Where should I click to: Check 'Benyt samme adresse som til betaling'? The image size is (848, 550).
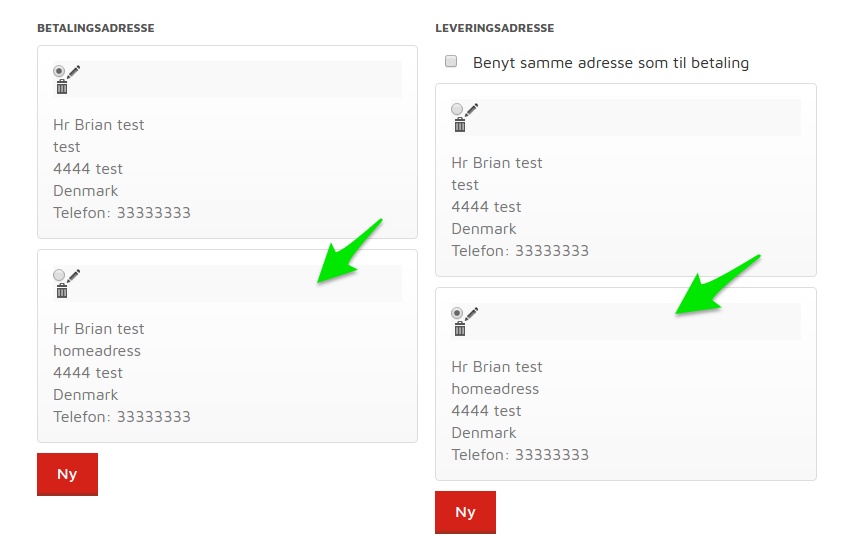(x=450, y=61)
